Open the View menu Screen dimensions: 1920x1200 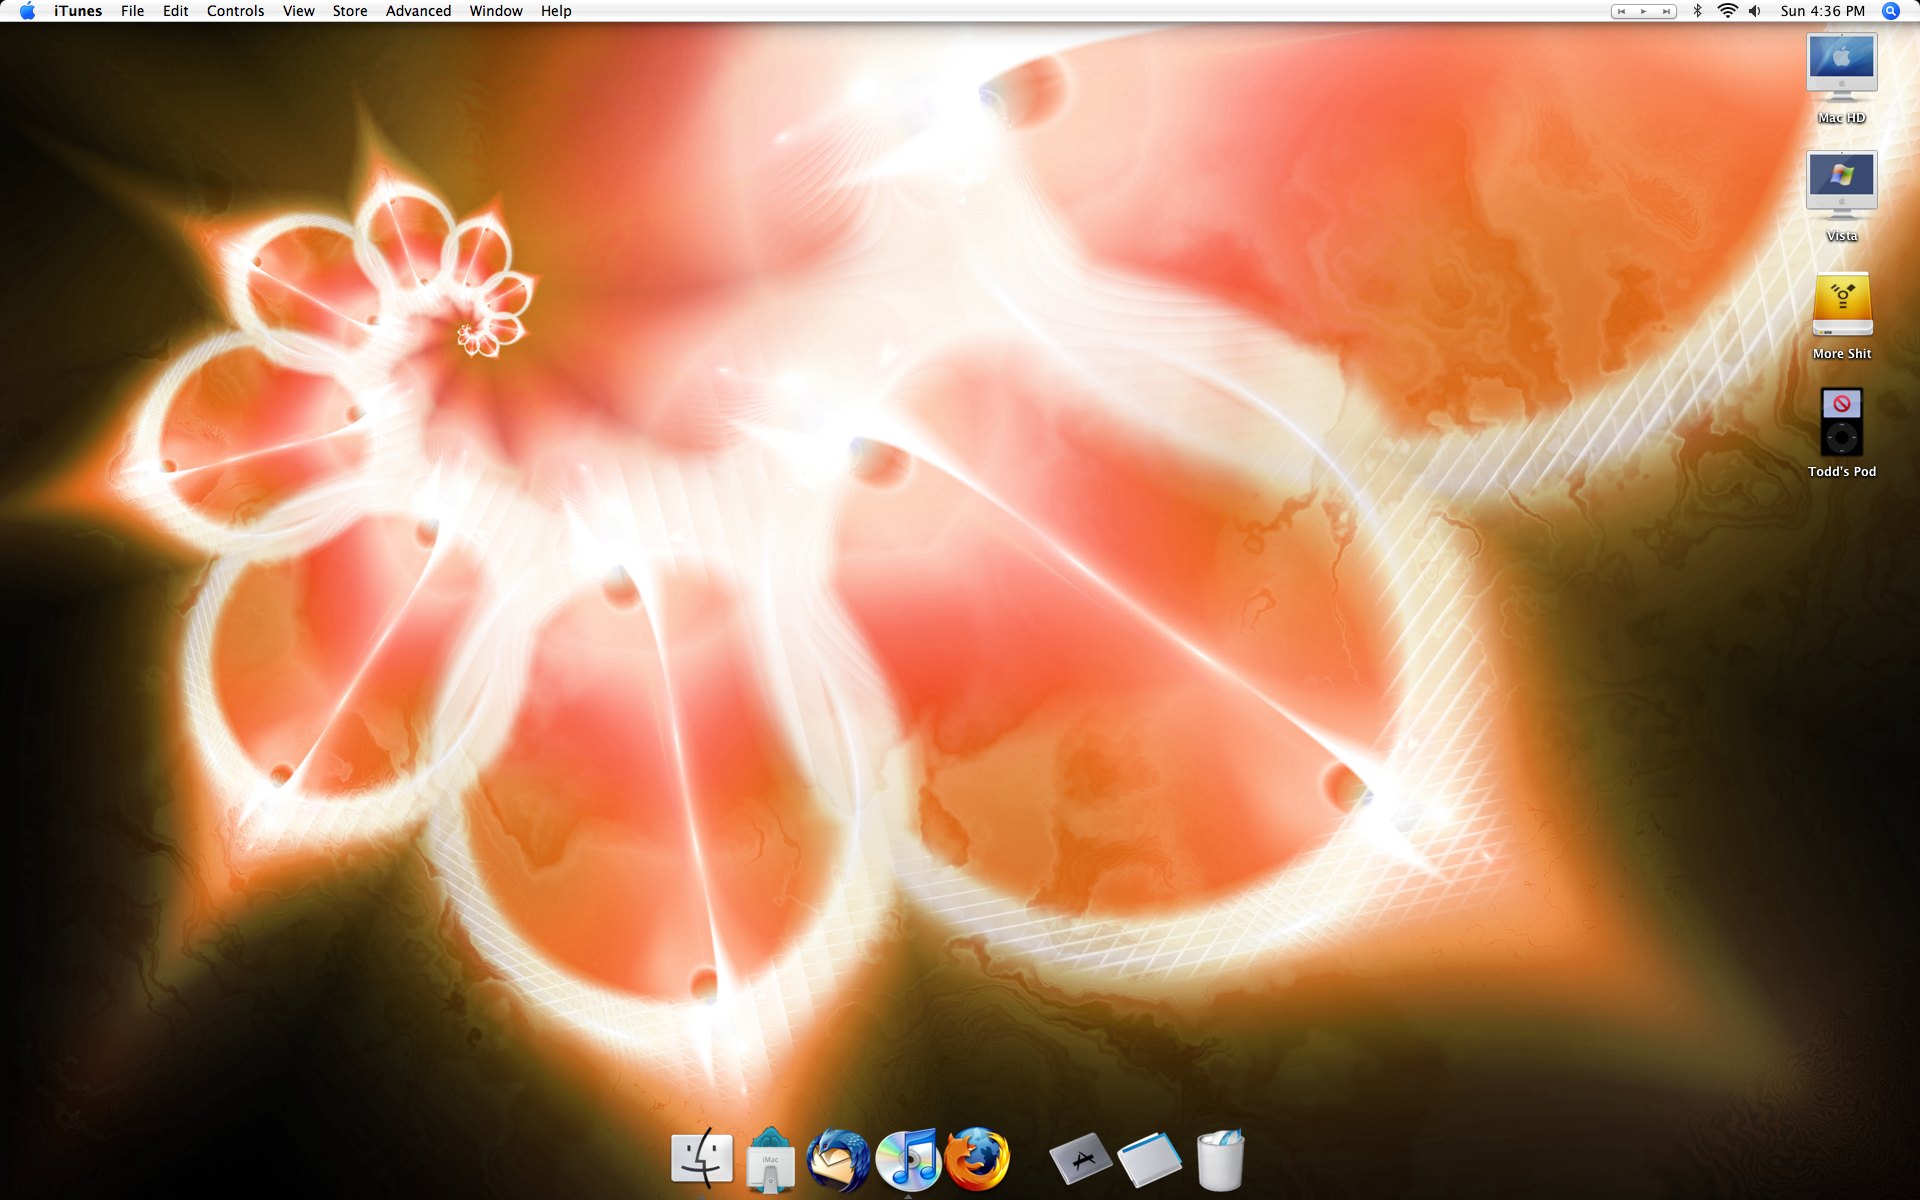point(298,11)
